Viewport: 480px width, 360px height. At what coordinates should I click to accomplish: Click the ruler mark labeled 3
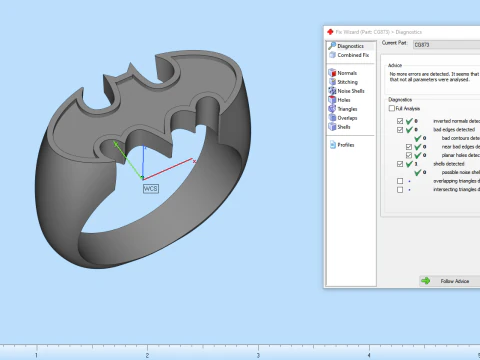tap(258, 355)
